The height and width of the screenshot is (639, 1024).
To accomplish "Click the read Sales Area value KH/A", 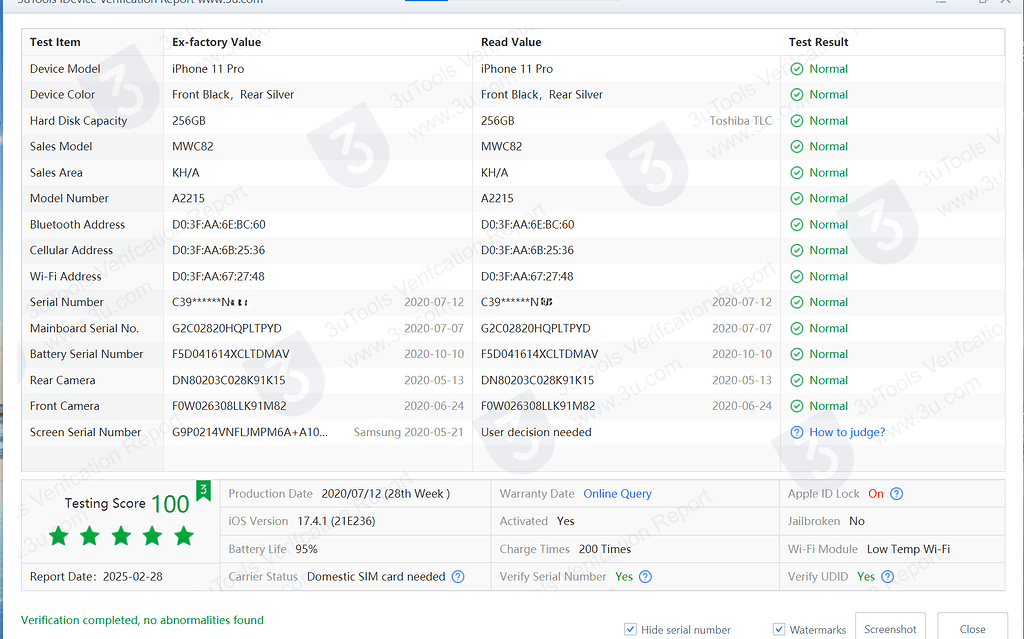I will pos(494,172).
